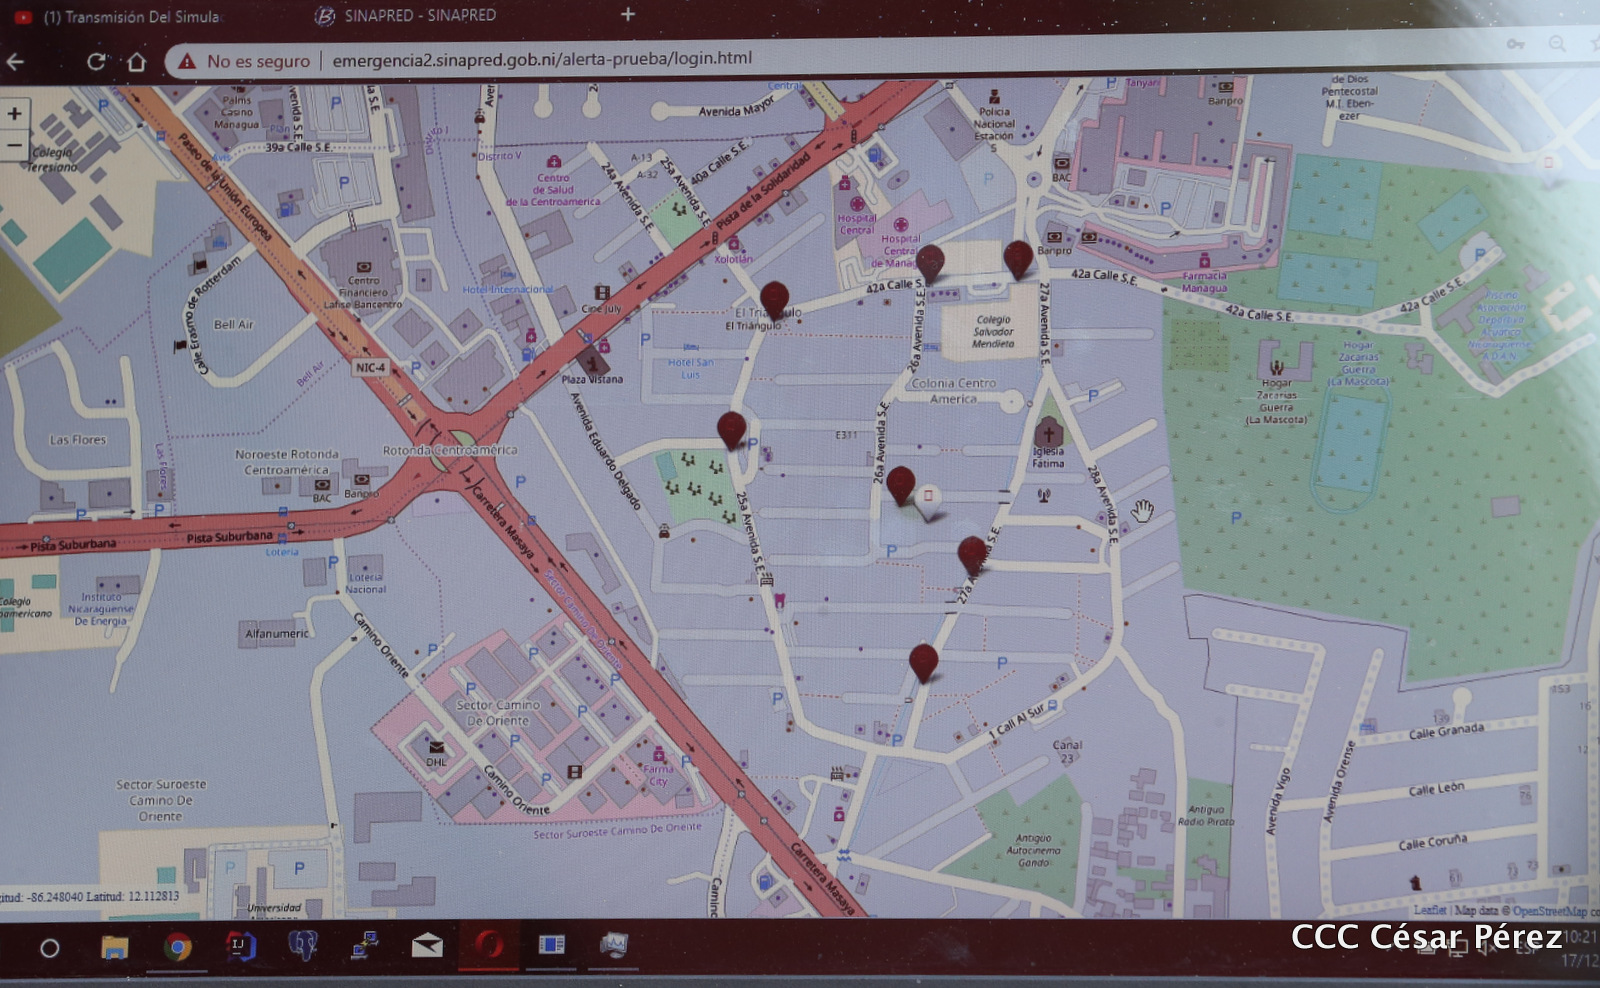Click the Farma City label
Screen dimensions: 1600x988
tap(658, 775)
